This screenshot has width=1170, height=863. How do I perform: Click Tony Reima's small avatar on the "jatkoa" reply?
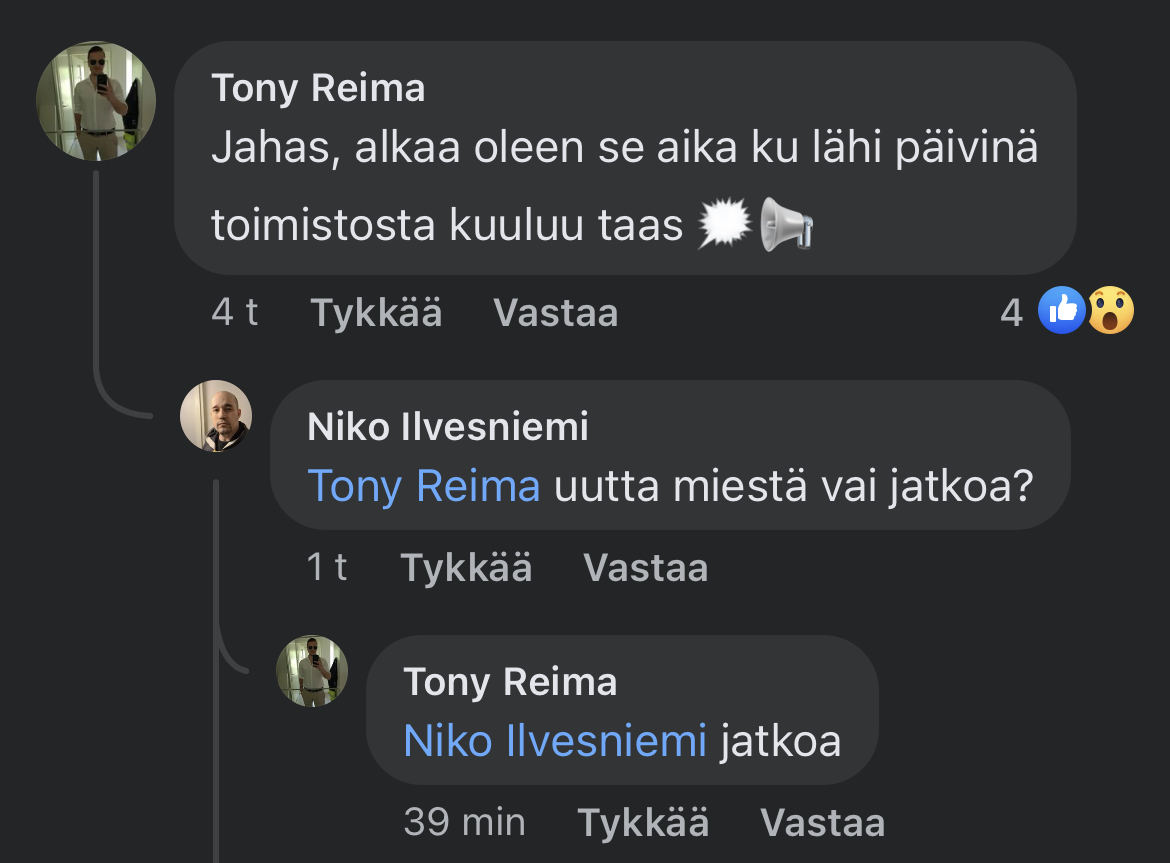[x=312, y=671]
